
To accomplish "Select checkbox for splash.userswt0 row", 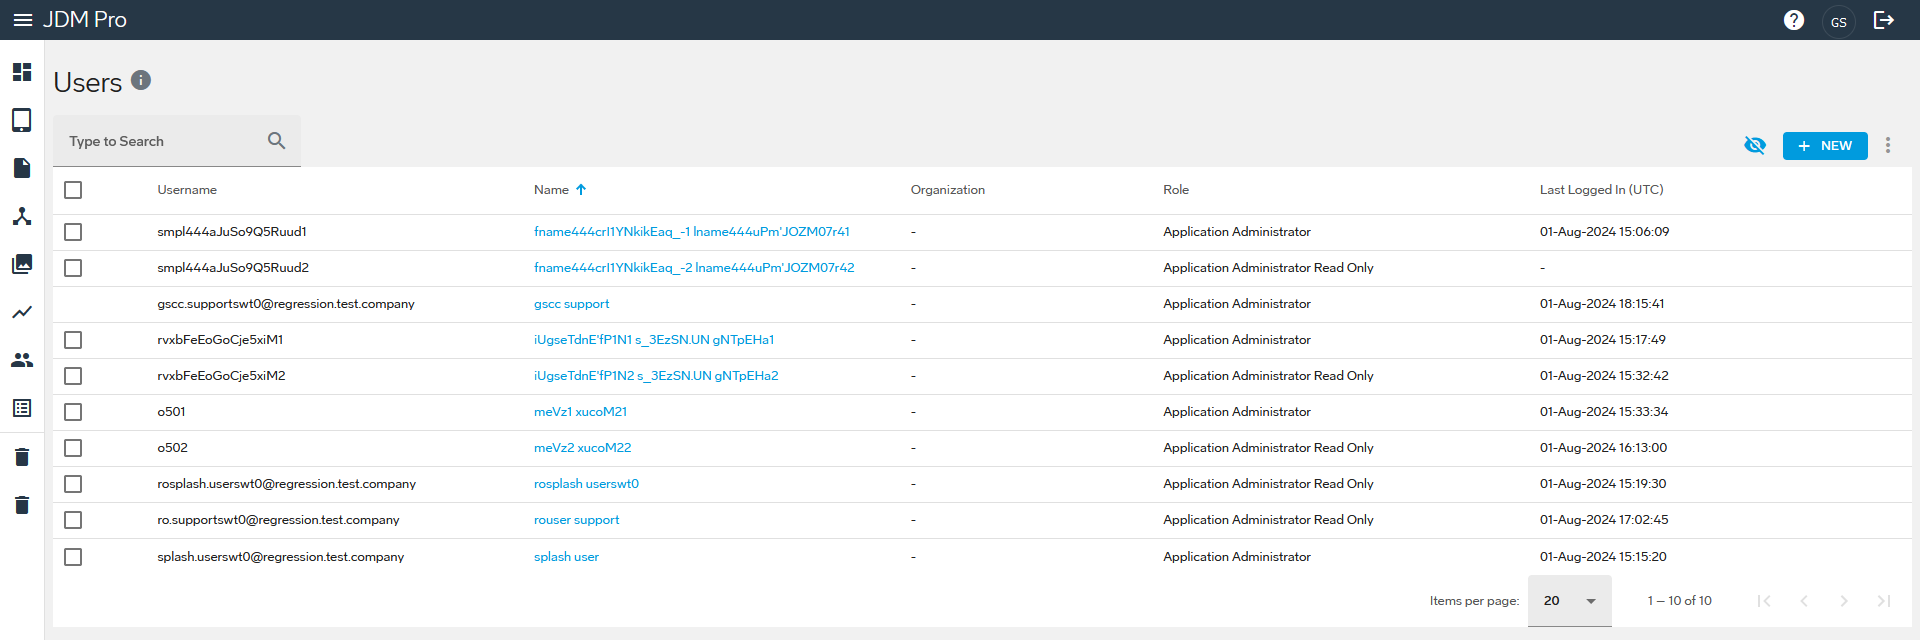I will [x=73, y=557].
